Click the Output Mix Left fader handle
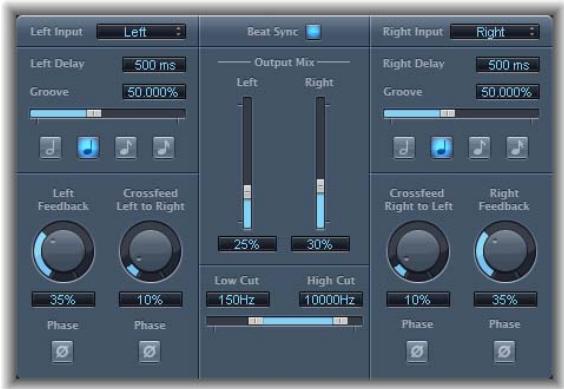Viewport: 564px width, 389px height. coord(247,191)
